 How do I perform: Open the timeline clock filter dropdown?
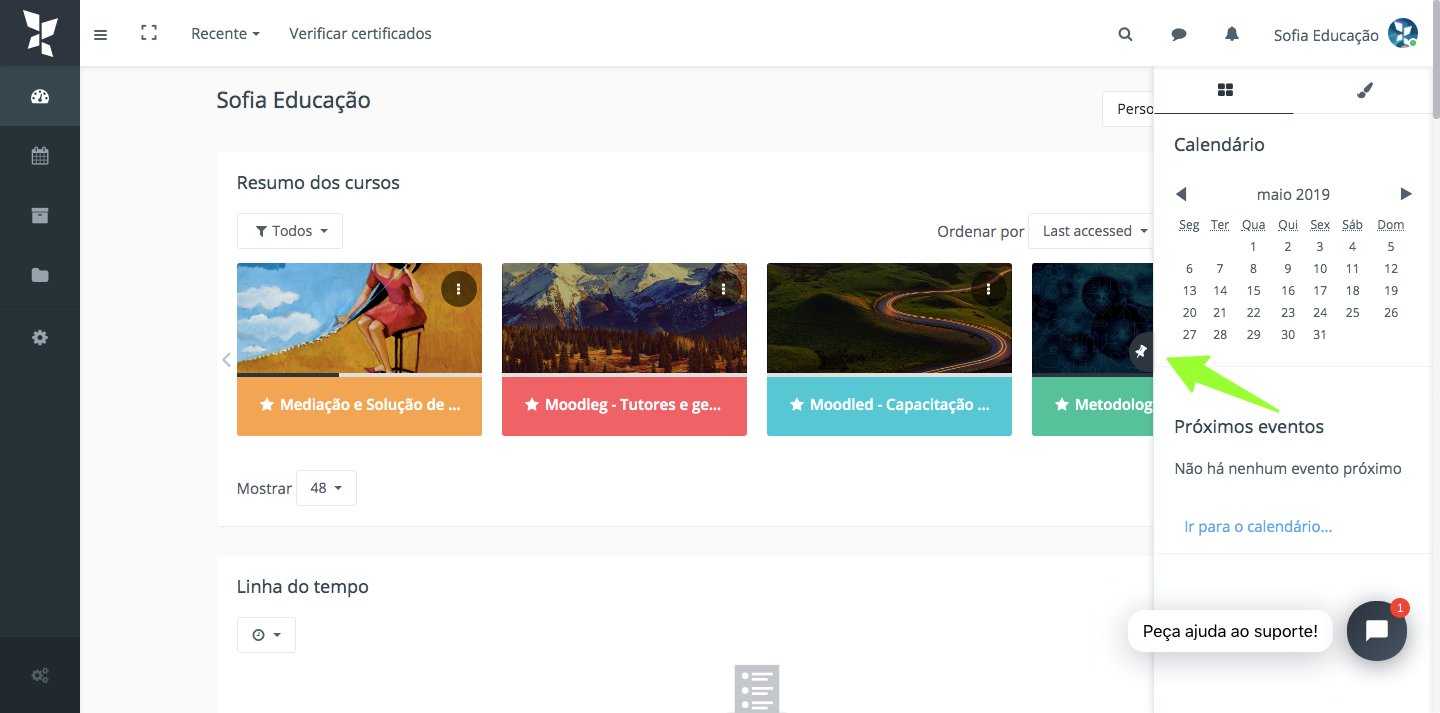click(x=266, y=635)
